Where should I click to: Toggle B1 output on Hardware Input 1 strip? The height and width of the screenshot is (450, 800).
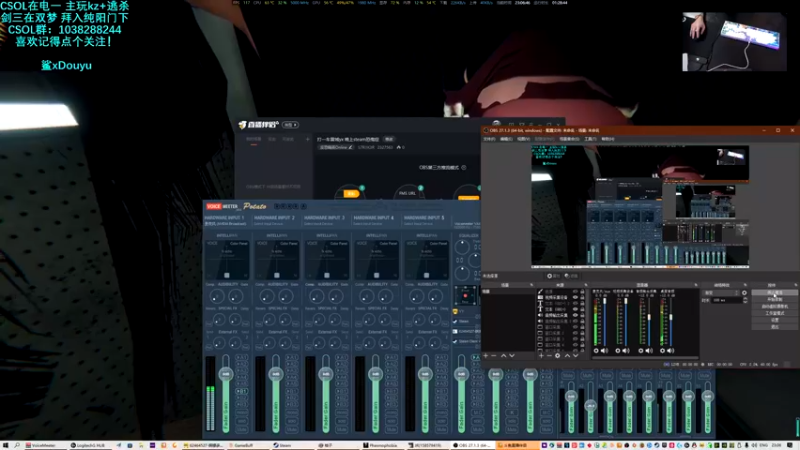[x=242, y=391]
